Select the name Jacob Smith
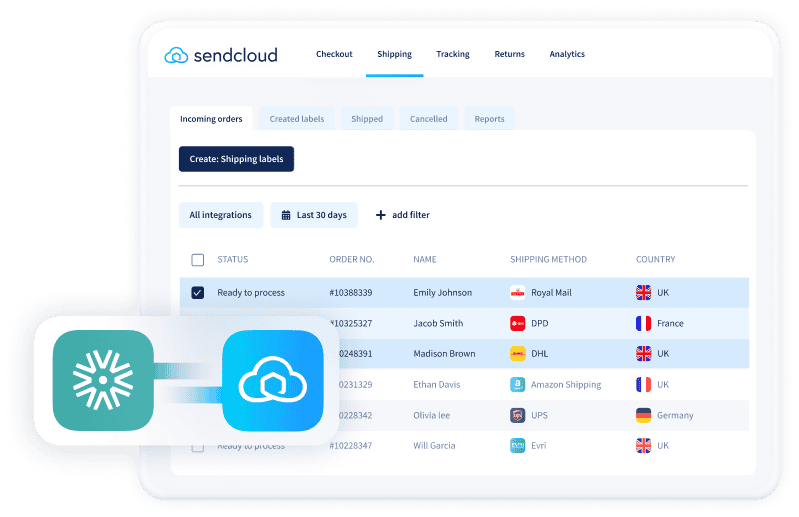 coord(438,323)
